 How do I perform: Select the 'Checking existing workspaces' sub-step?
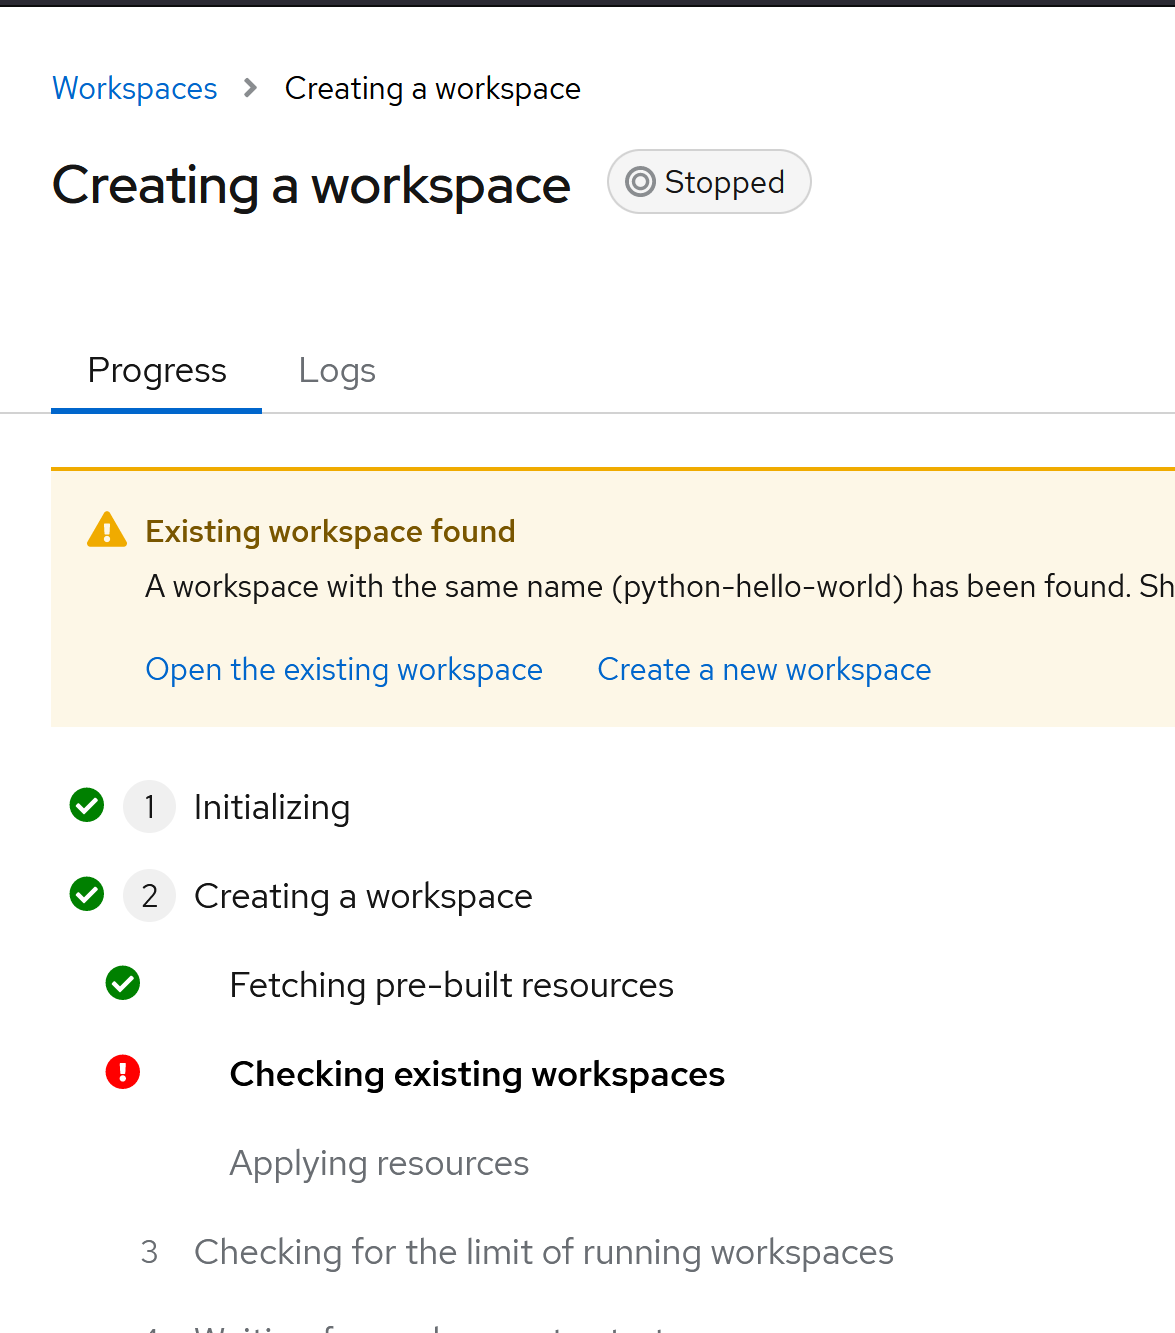[x=477, y=1074]
